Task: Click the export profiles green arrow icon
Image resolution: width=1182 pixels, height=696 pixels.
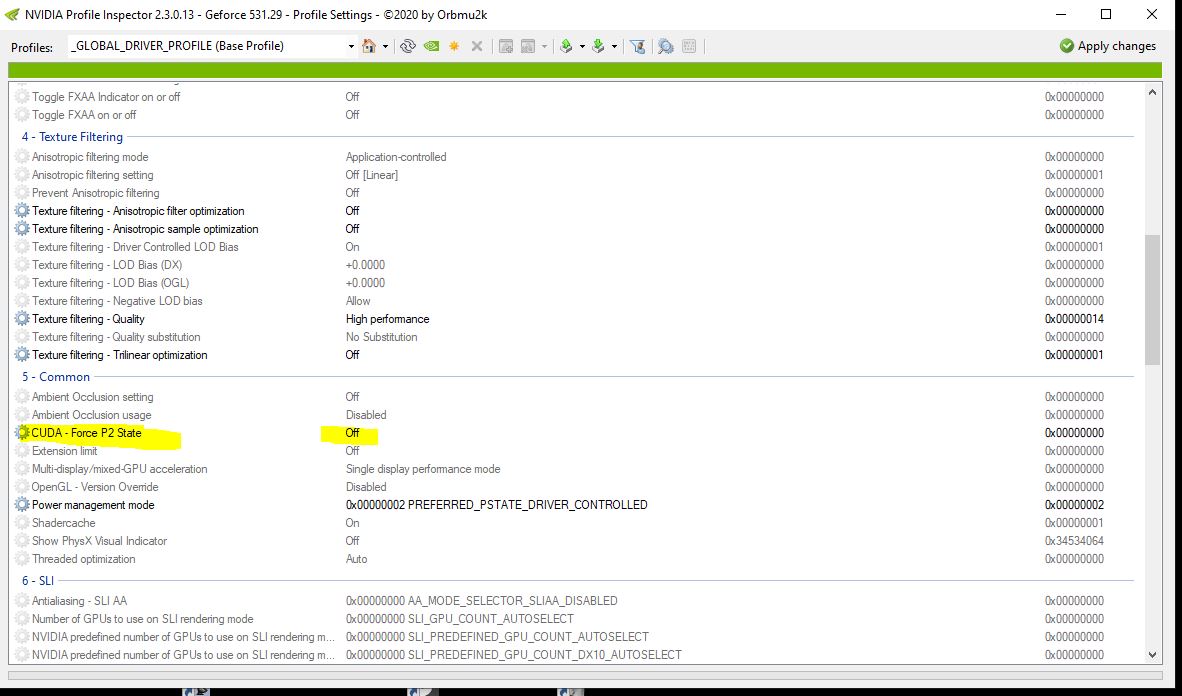Action: [566, 46]
